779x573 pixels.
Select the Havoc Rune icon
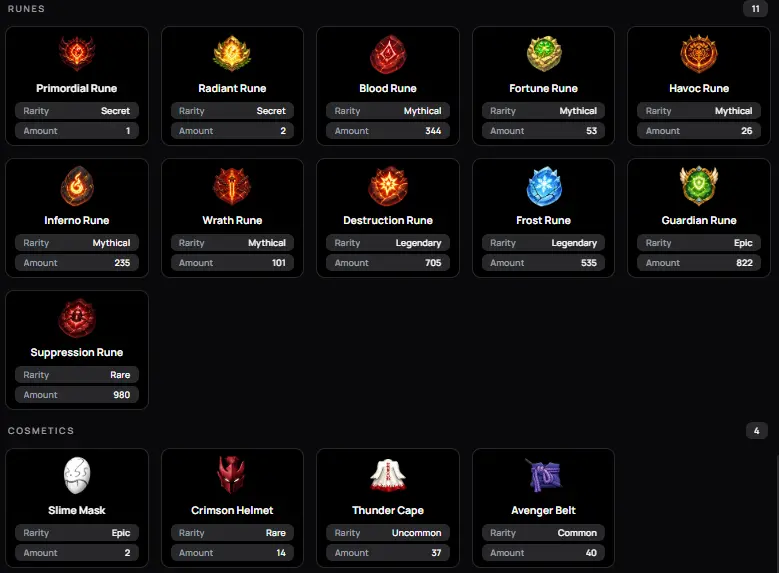point(699,53)
